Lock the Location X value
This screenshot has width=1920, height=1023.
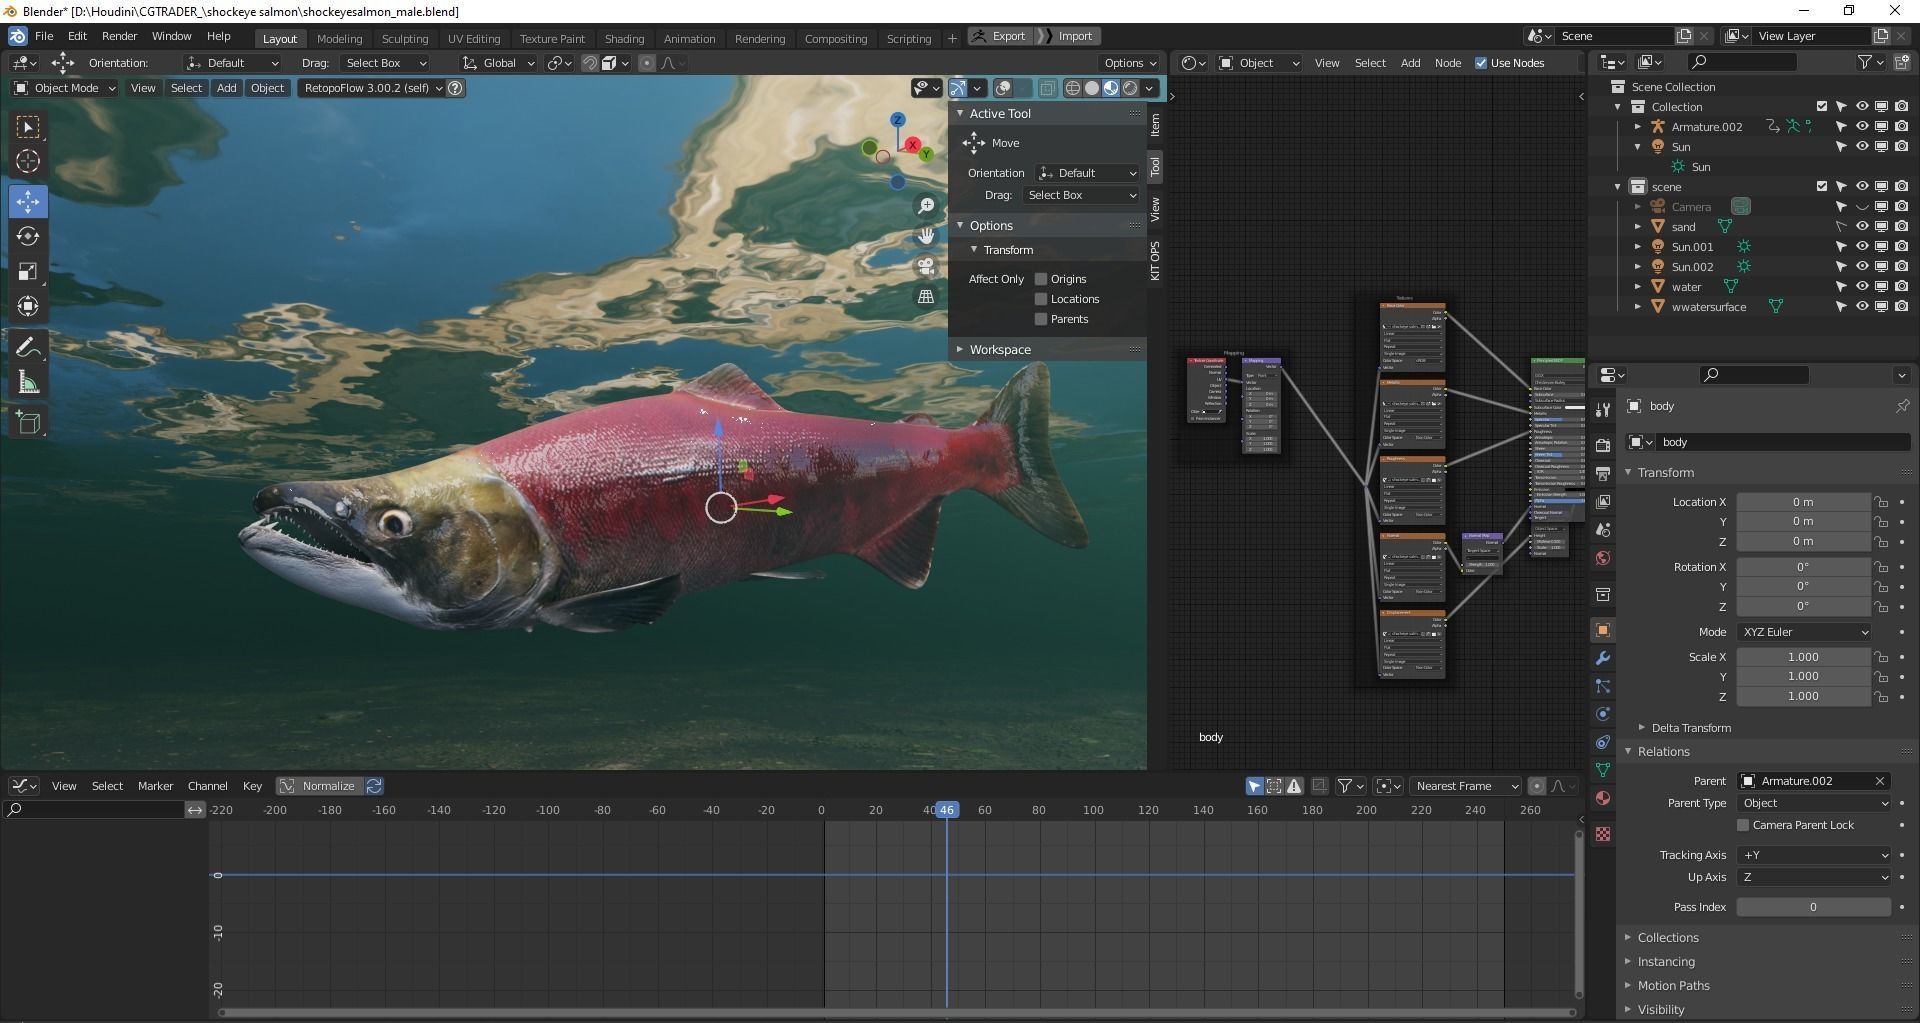coord(1881,502)
